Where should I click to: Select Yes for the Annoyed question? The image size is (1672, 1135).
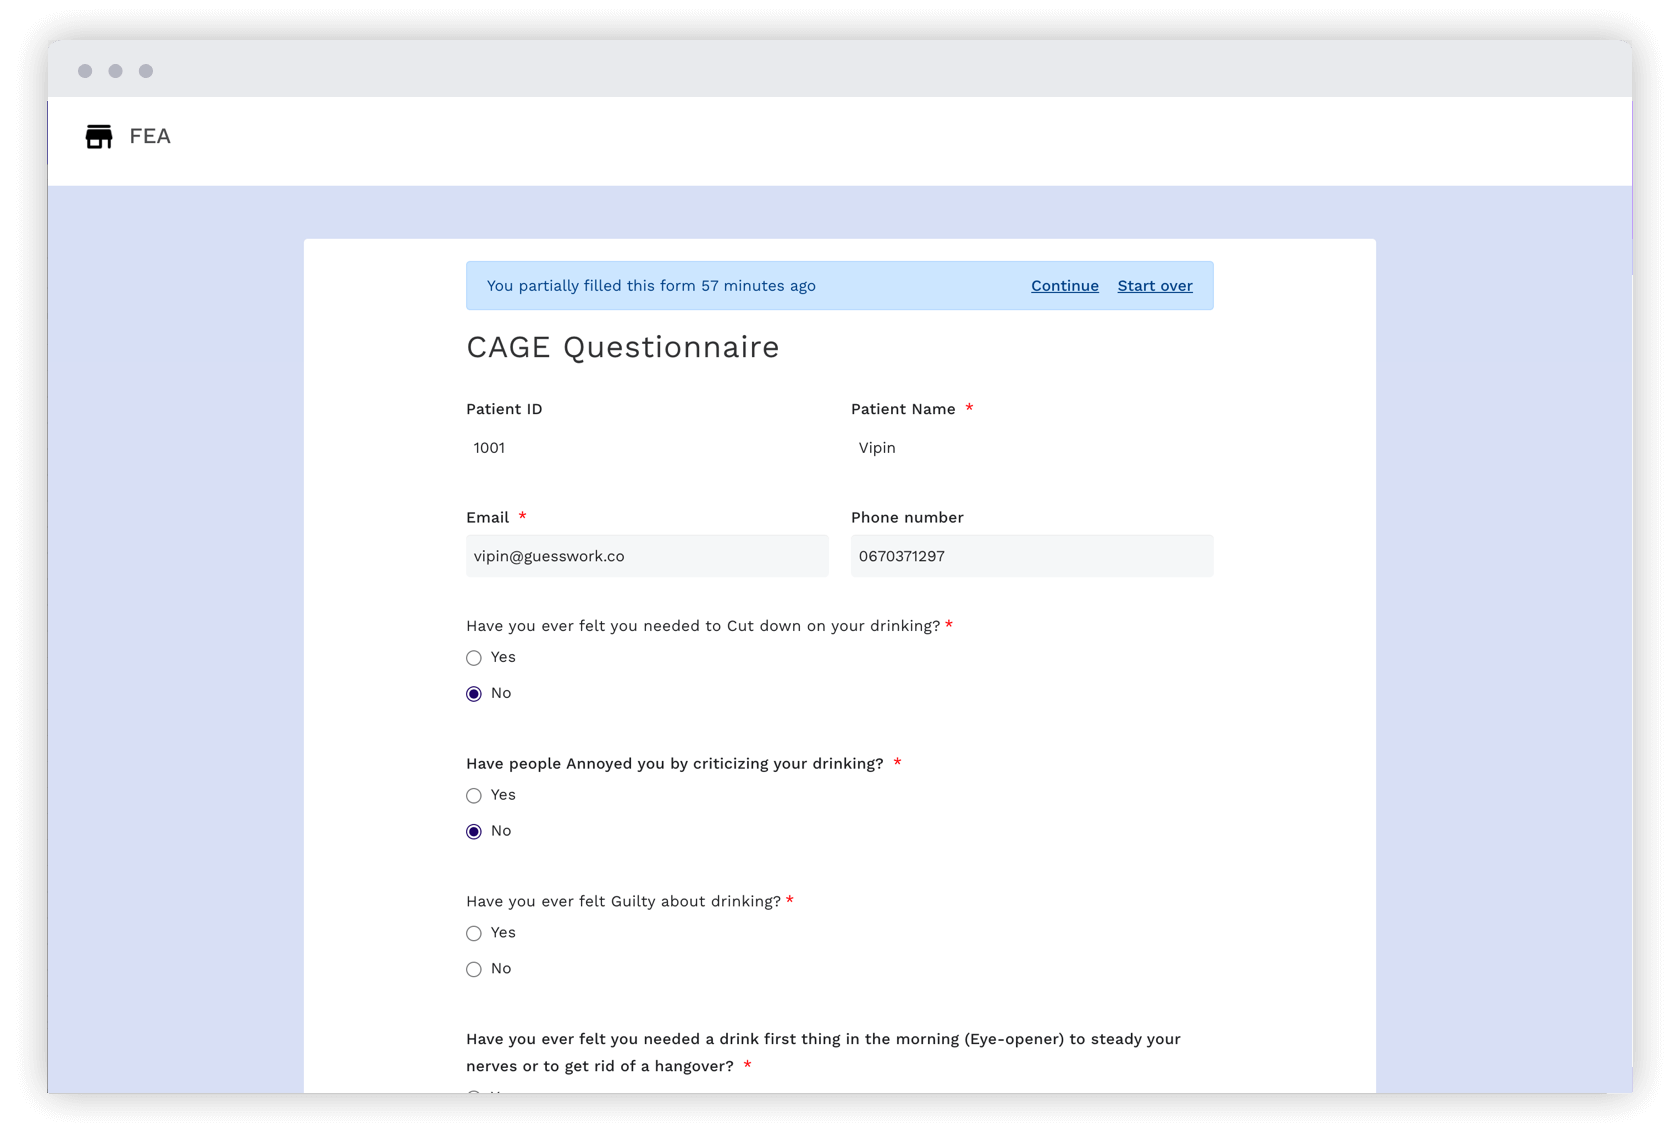(473, 796)
